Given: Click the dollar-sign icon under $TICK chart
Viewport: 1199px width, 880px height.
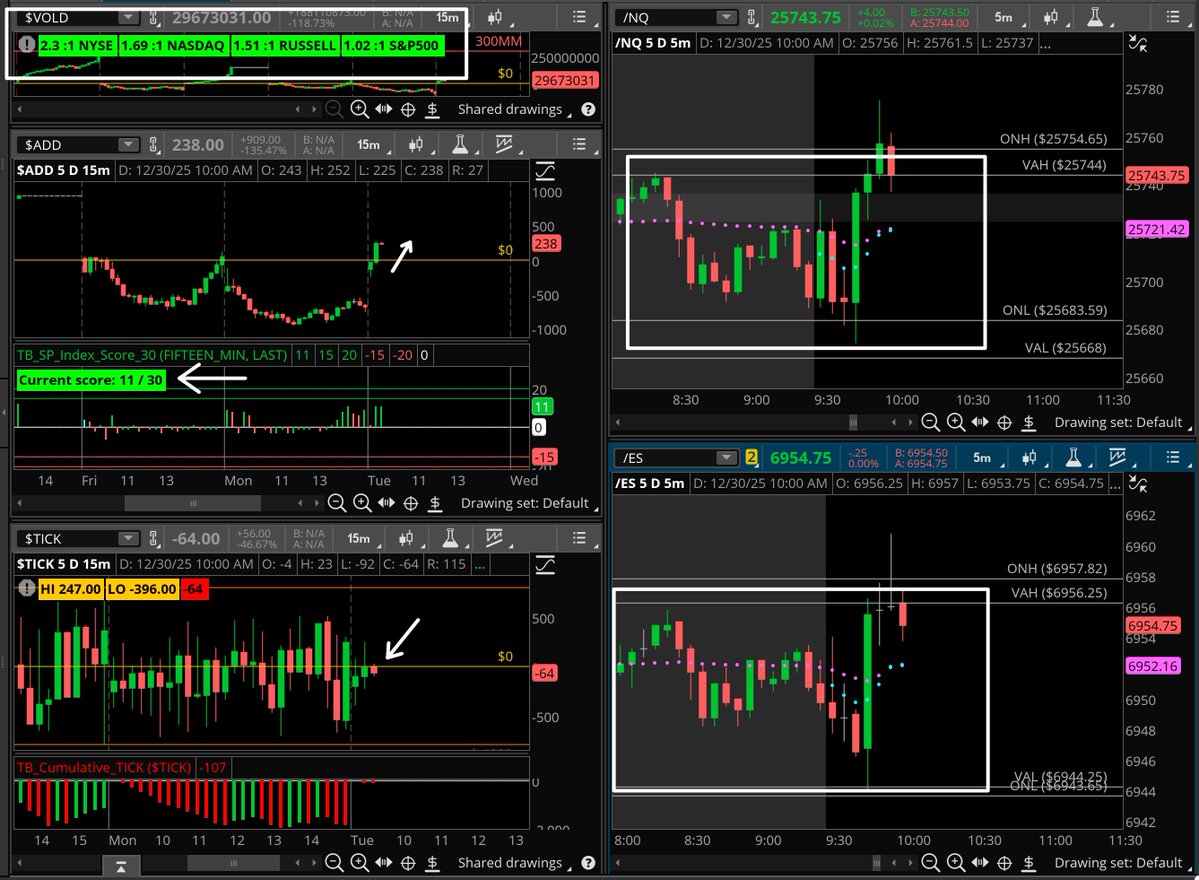Looking at the screenshot, I should [432, 862].
